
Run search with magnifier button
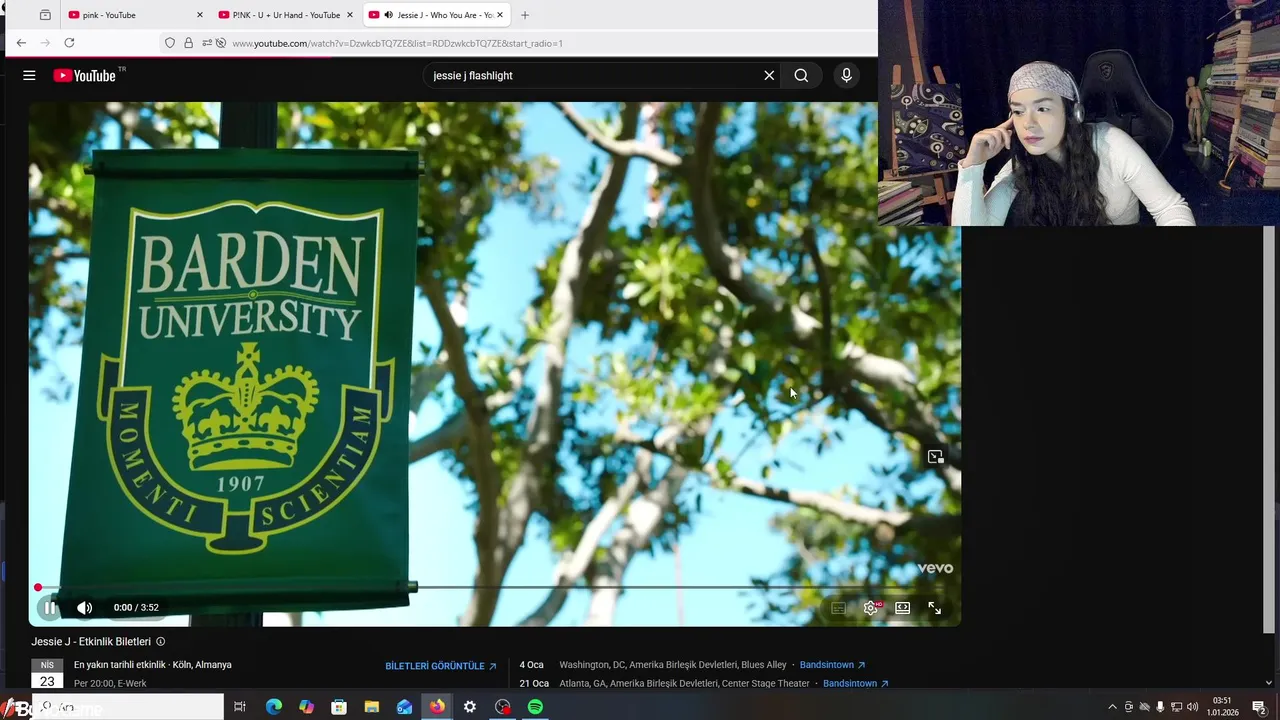(801, 75)
